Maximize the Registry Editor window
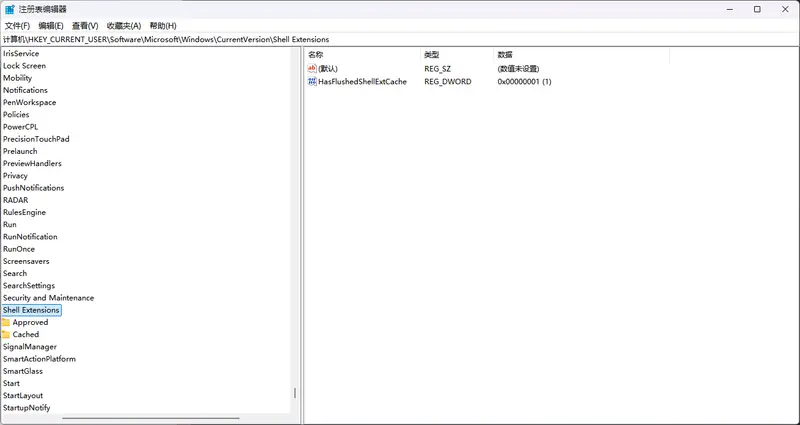The image size is (800, 425). (757, 9)
